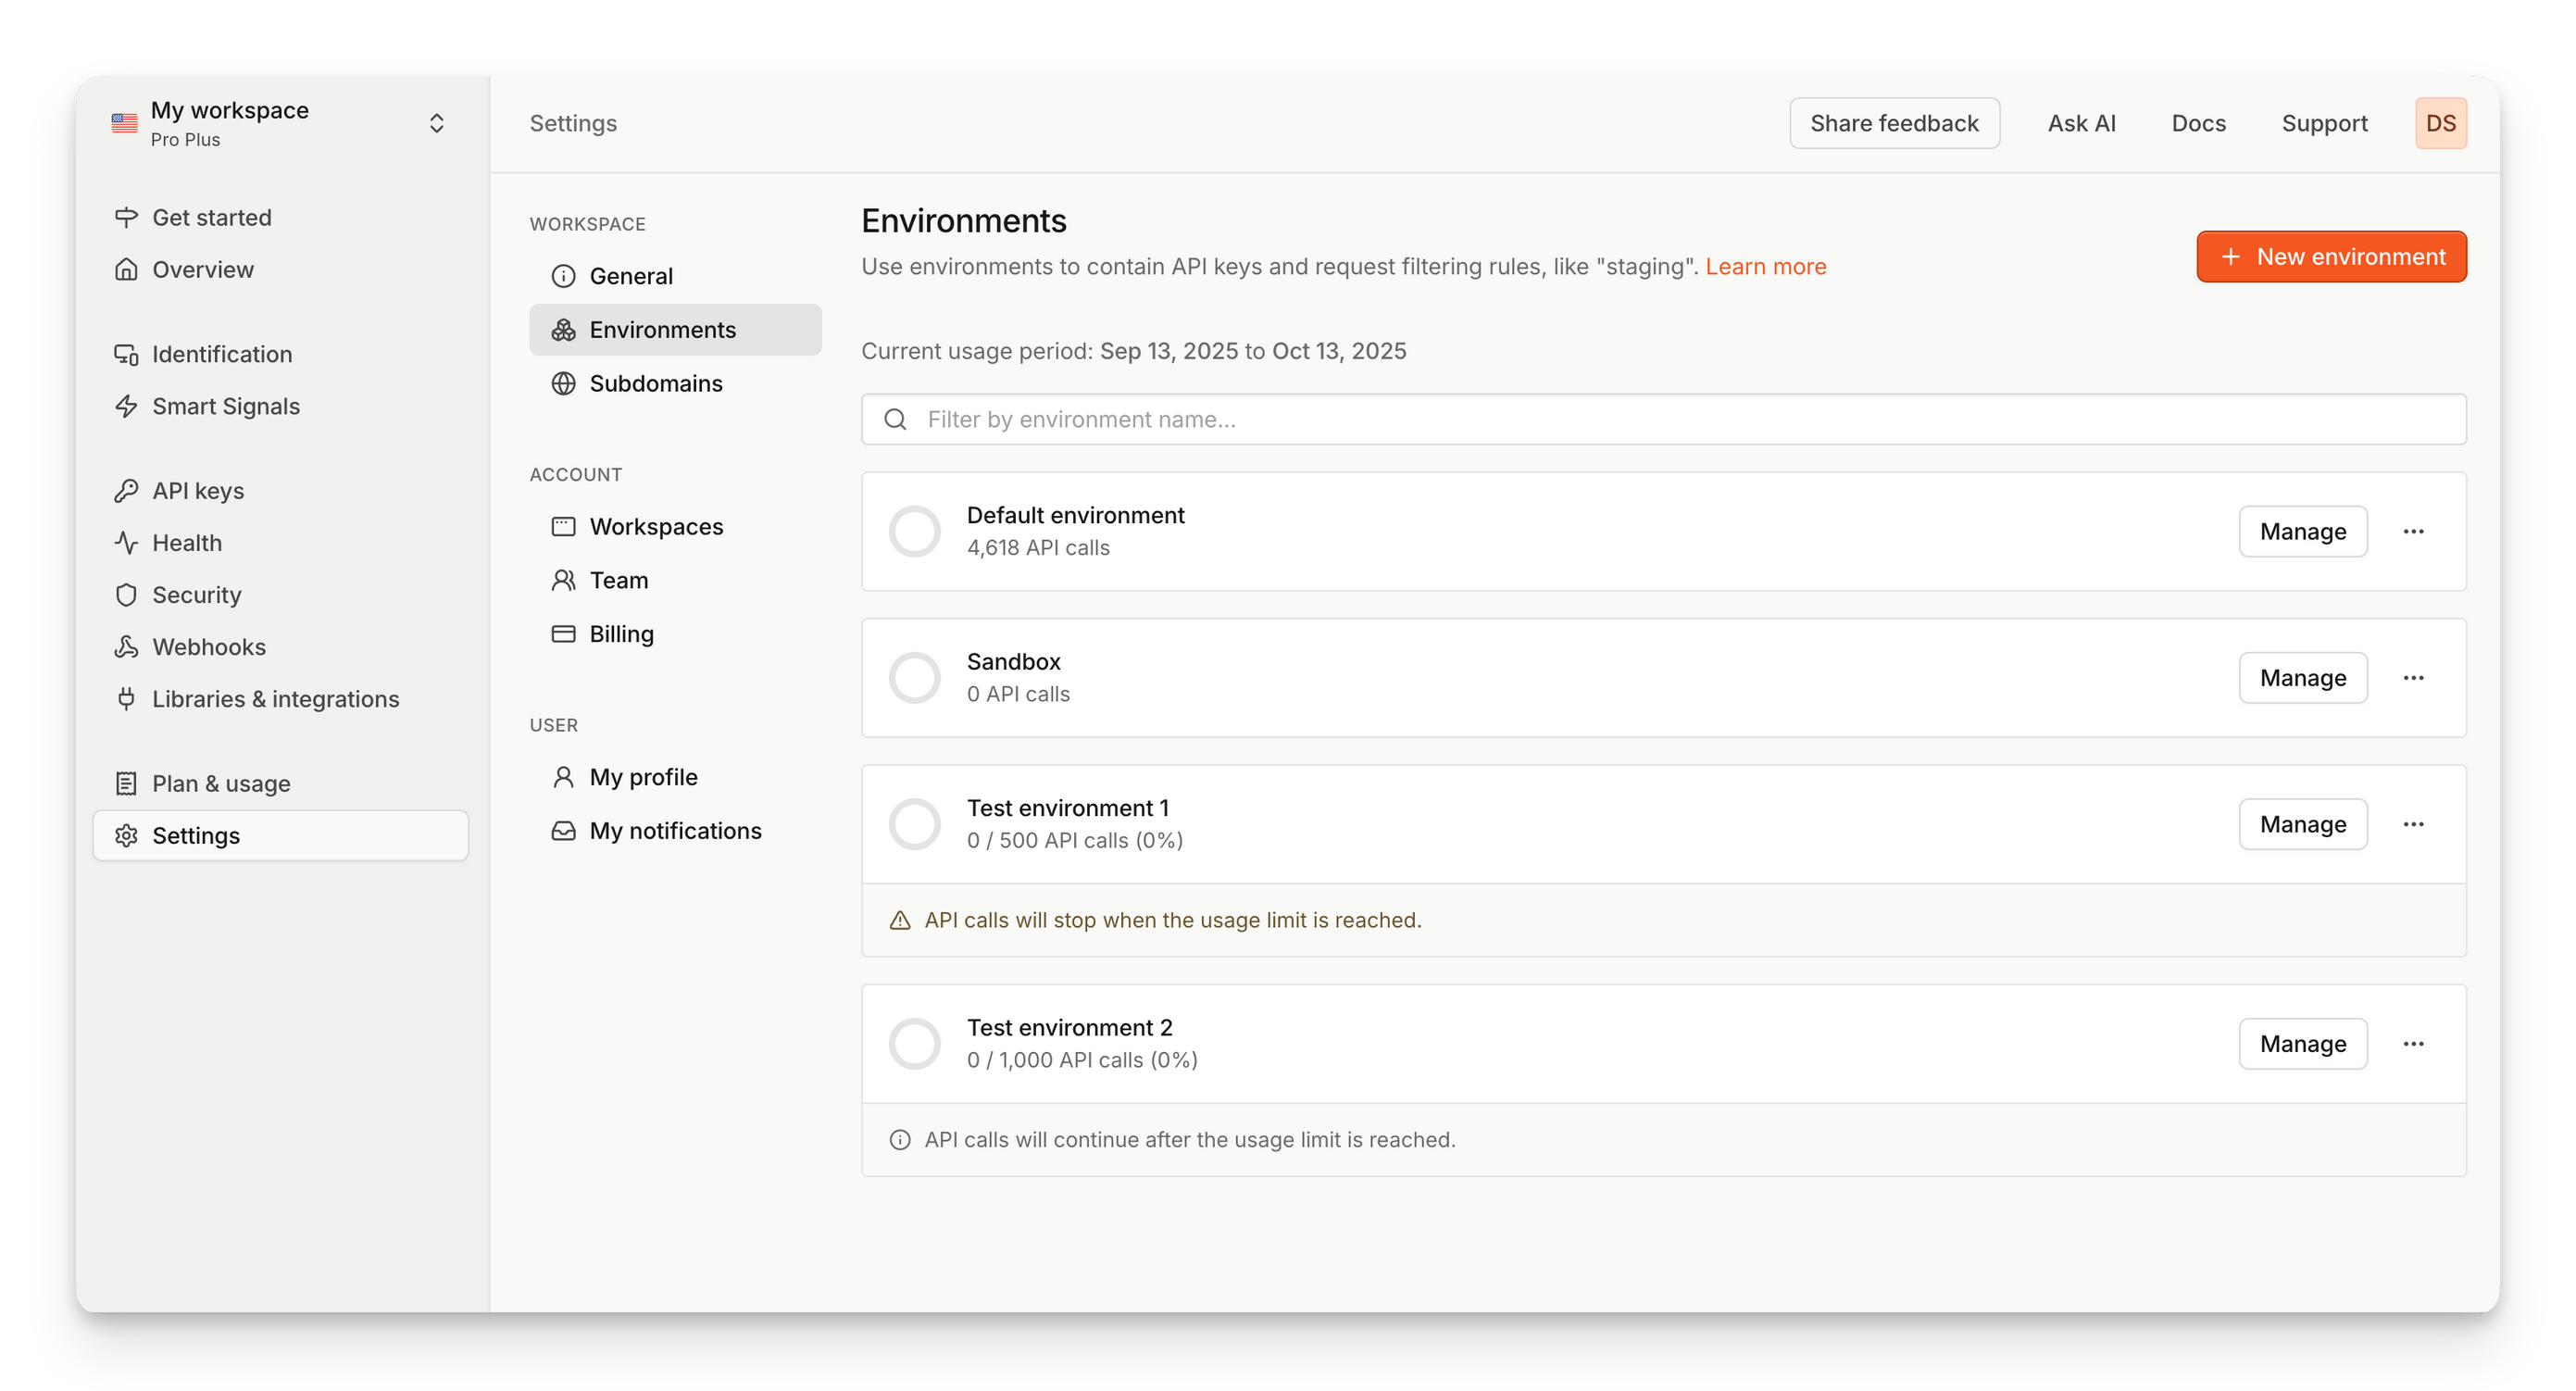2576x1391 pixels.
Task: Click the DS user avatar
Action: tap(2440, 123)
